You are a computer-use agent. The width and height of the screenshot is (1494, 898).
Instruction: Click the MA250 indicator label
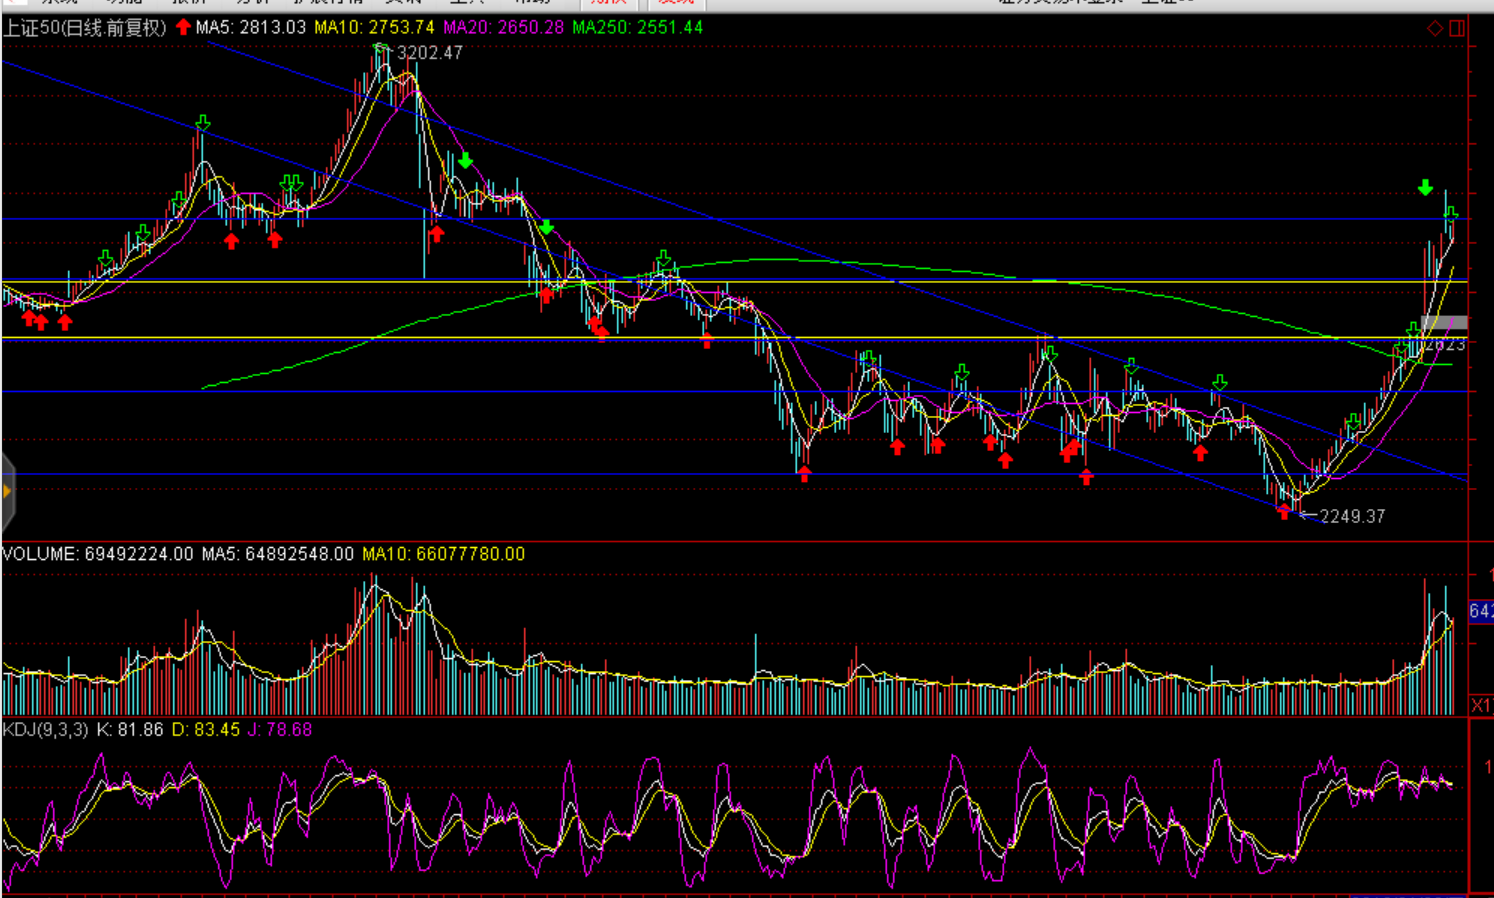point(637,27)
